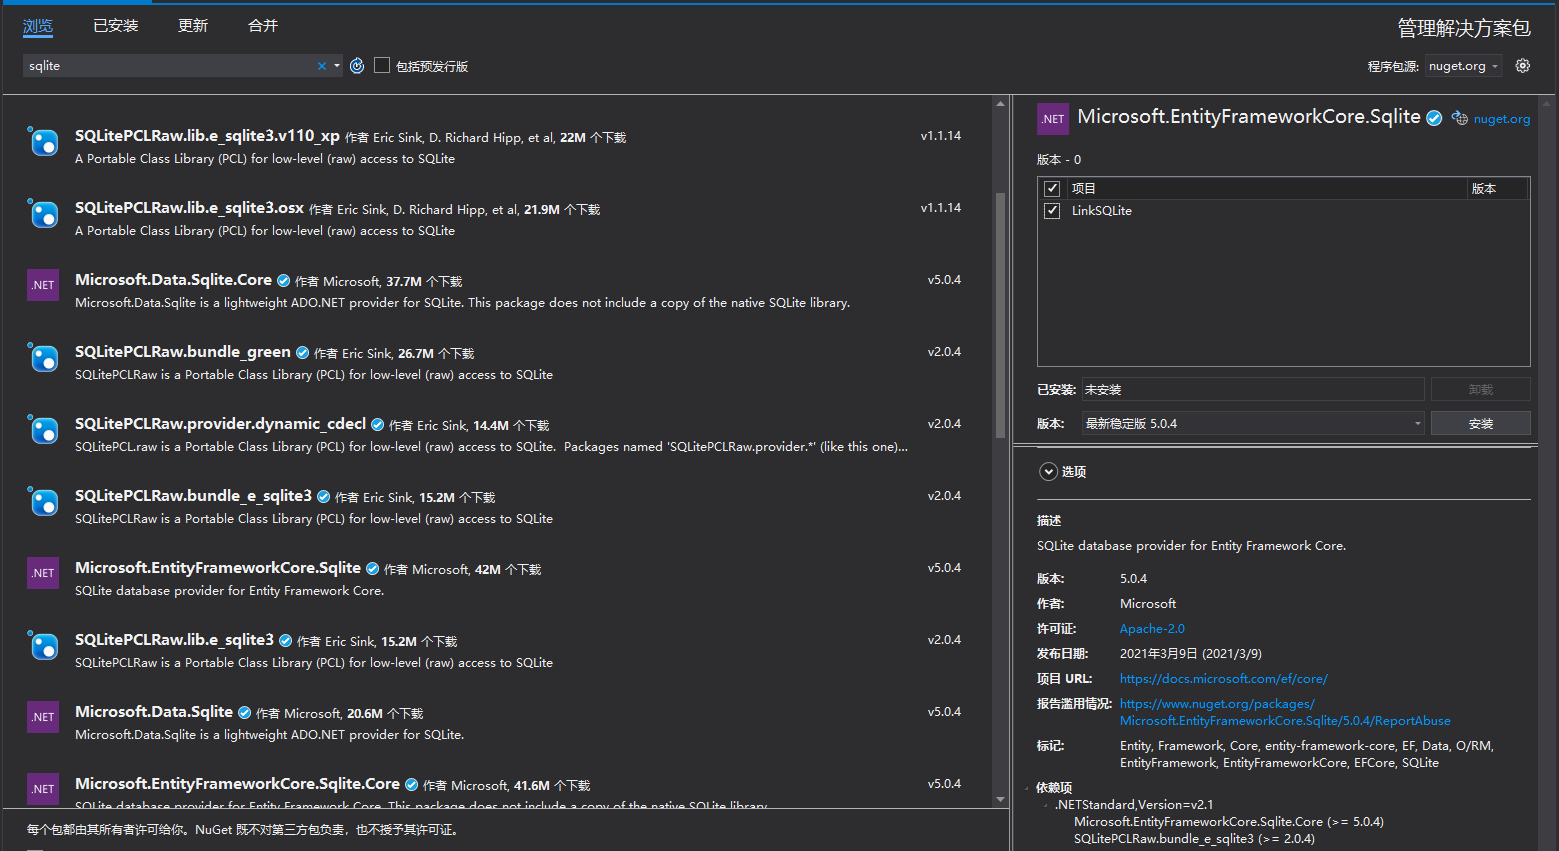Switch to the 已安装 tab
Viewport: 1559px width, 851px height.
point(115,25)
